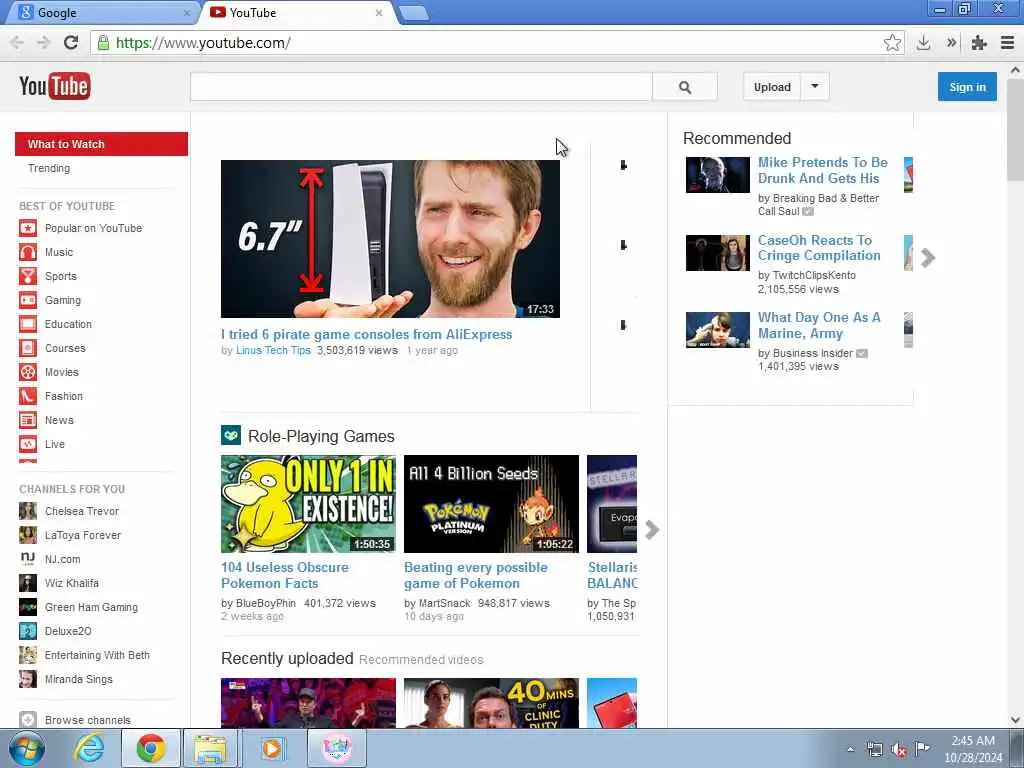Select the What to Watch menu item
1024x768 pixels.
(x=101, y=144)
